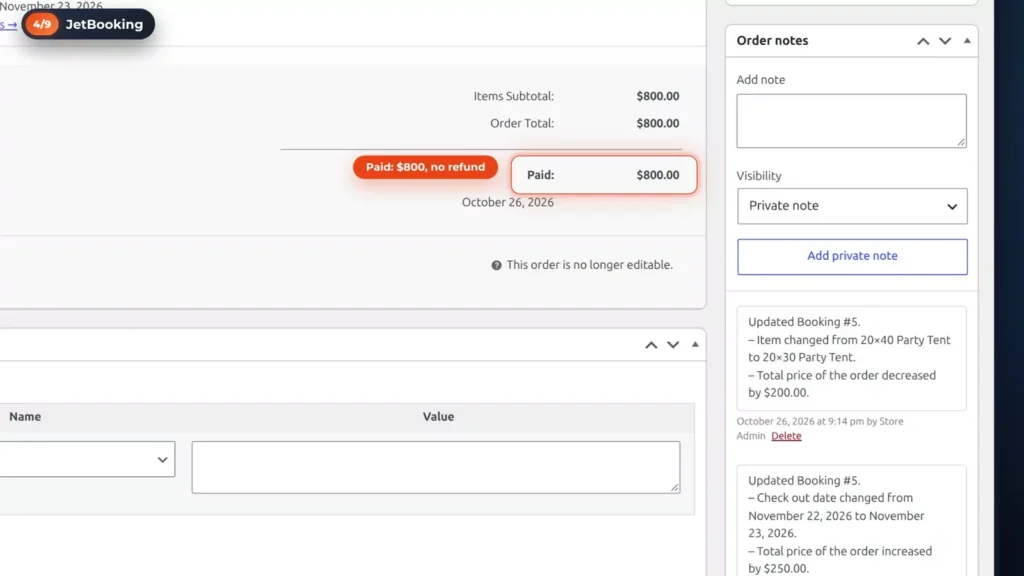Click Add private note button
The height and width of the screenshot is (576, 1024).
pos(852,256)
